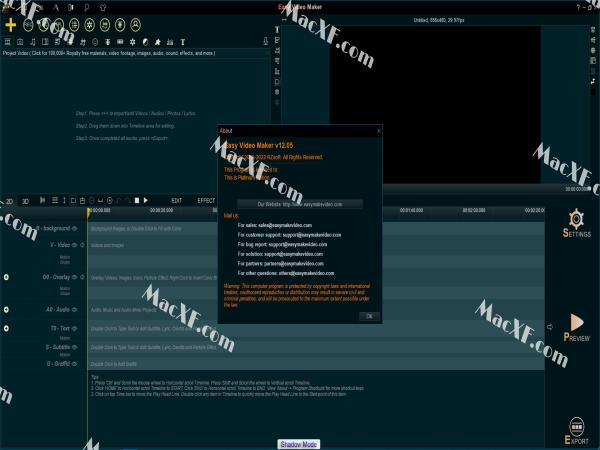Click the yellow plus add-media icon
Image resolution: width=600 pixels, height=450 pixels.
click(x=11, y=25)
